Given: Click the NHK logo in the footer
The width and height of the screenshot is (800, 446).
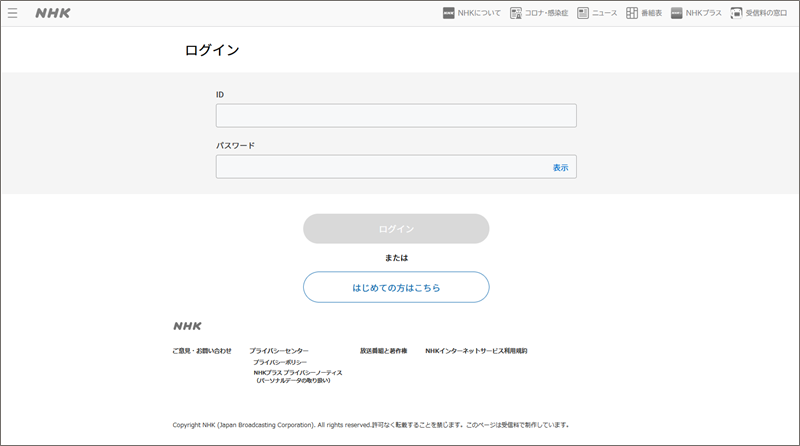Looking at the screenshot, I should pos(187,326).
